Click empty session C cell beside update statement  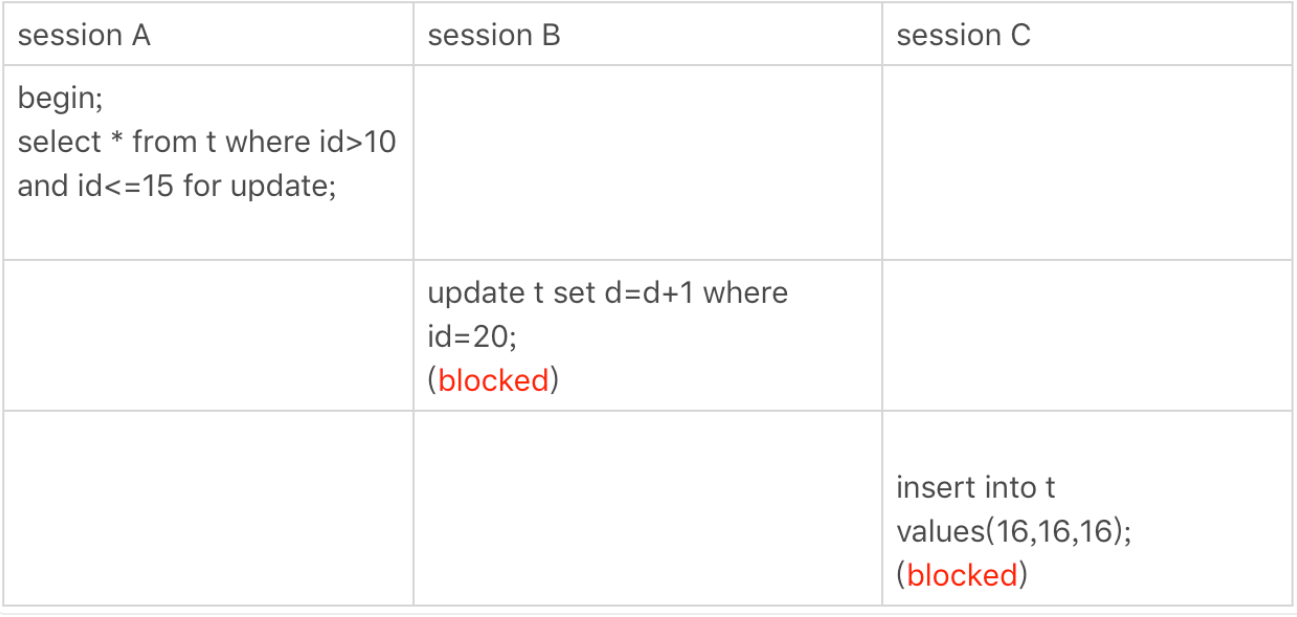click(x=1087, y=335)
